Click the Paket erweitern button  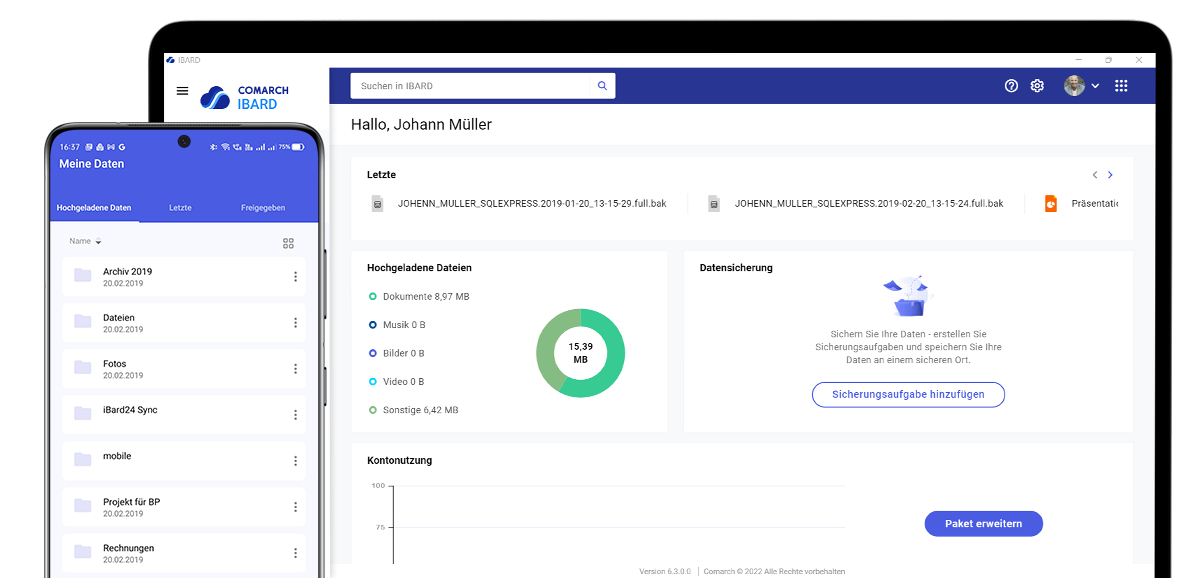[x=984, y=524]
